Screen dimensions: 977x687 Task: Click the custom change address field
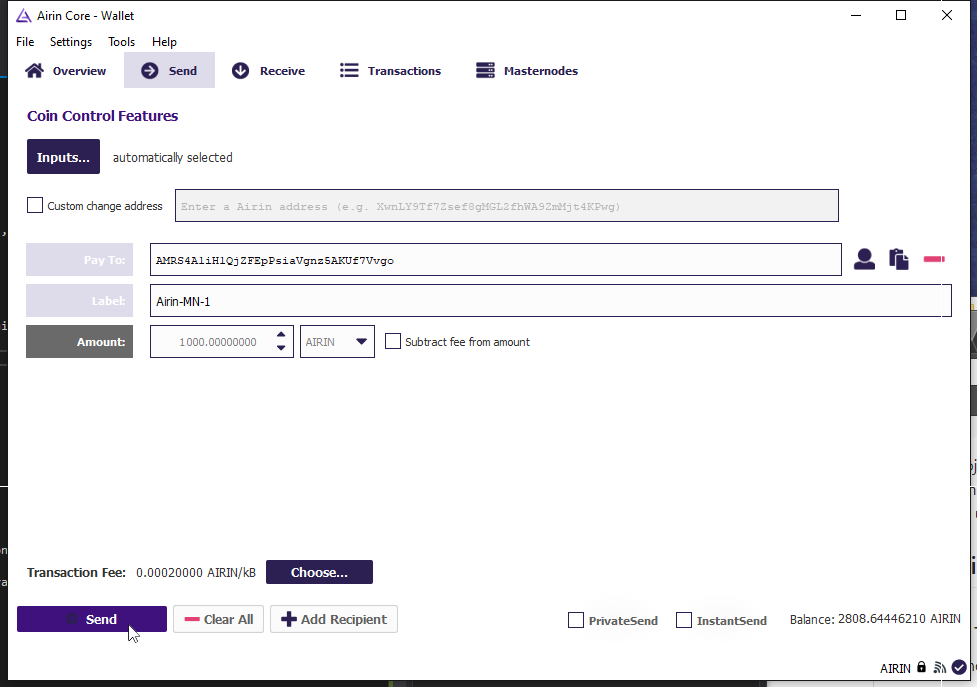point(507,206)
